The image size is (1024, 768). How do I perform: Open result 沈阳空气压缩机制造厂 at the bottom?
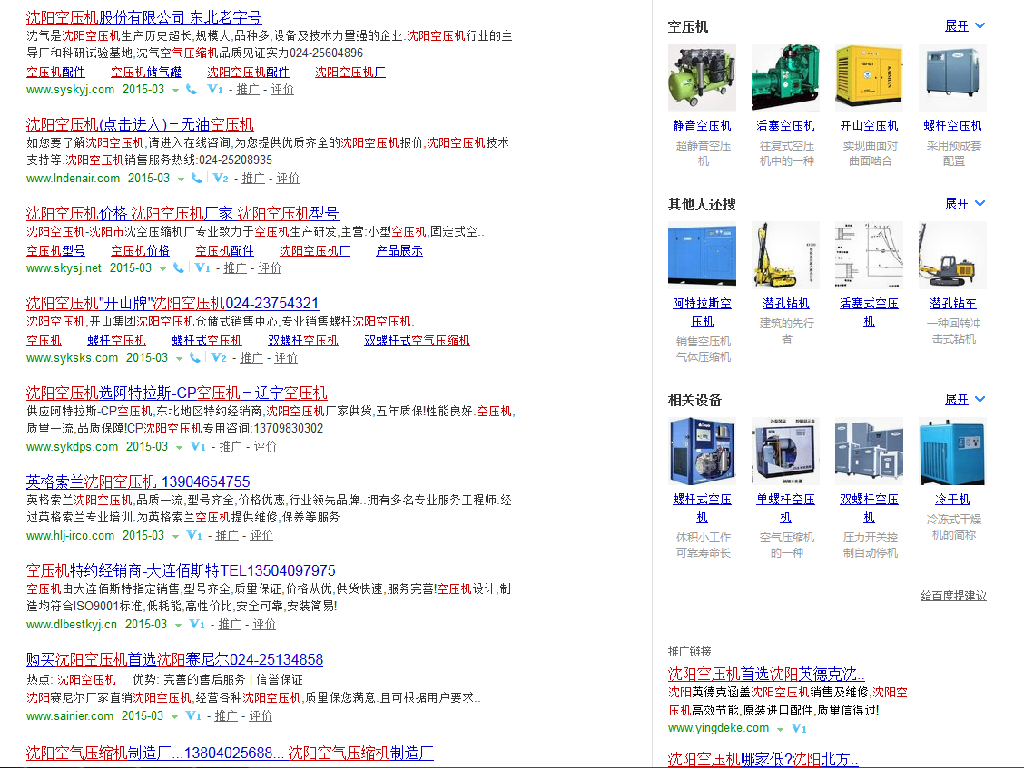coord(230,753)
